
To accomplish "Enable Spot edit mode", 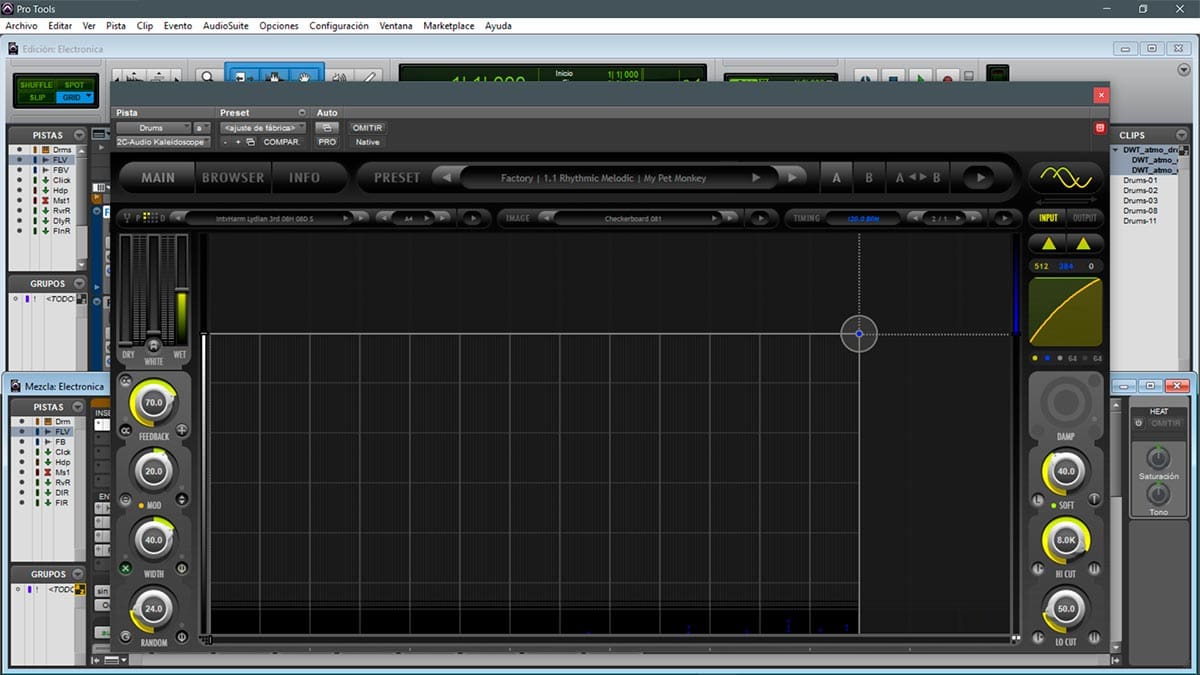I will 73,85.
